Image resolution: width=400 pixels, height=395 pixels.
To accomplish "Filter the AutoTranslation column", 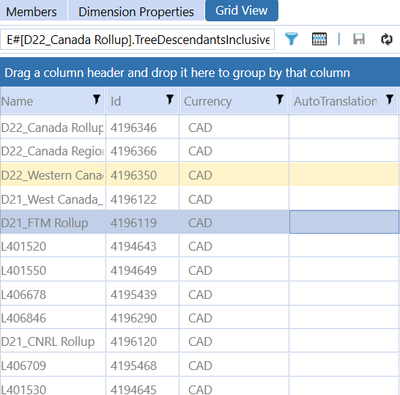I will (x=389, y=99).
